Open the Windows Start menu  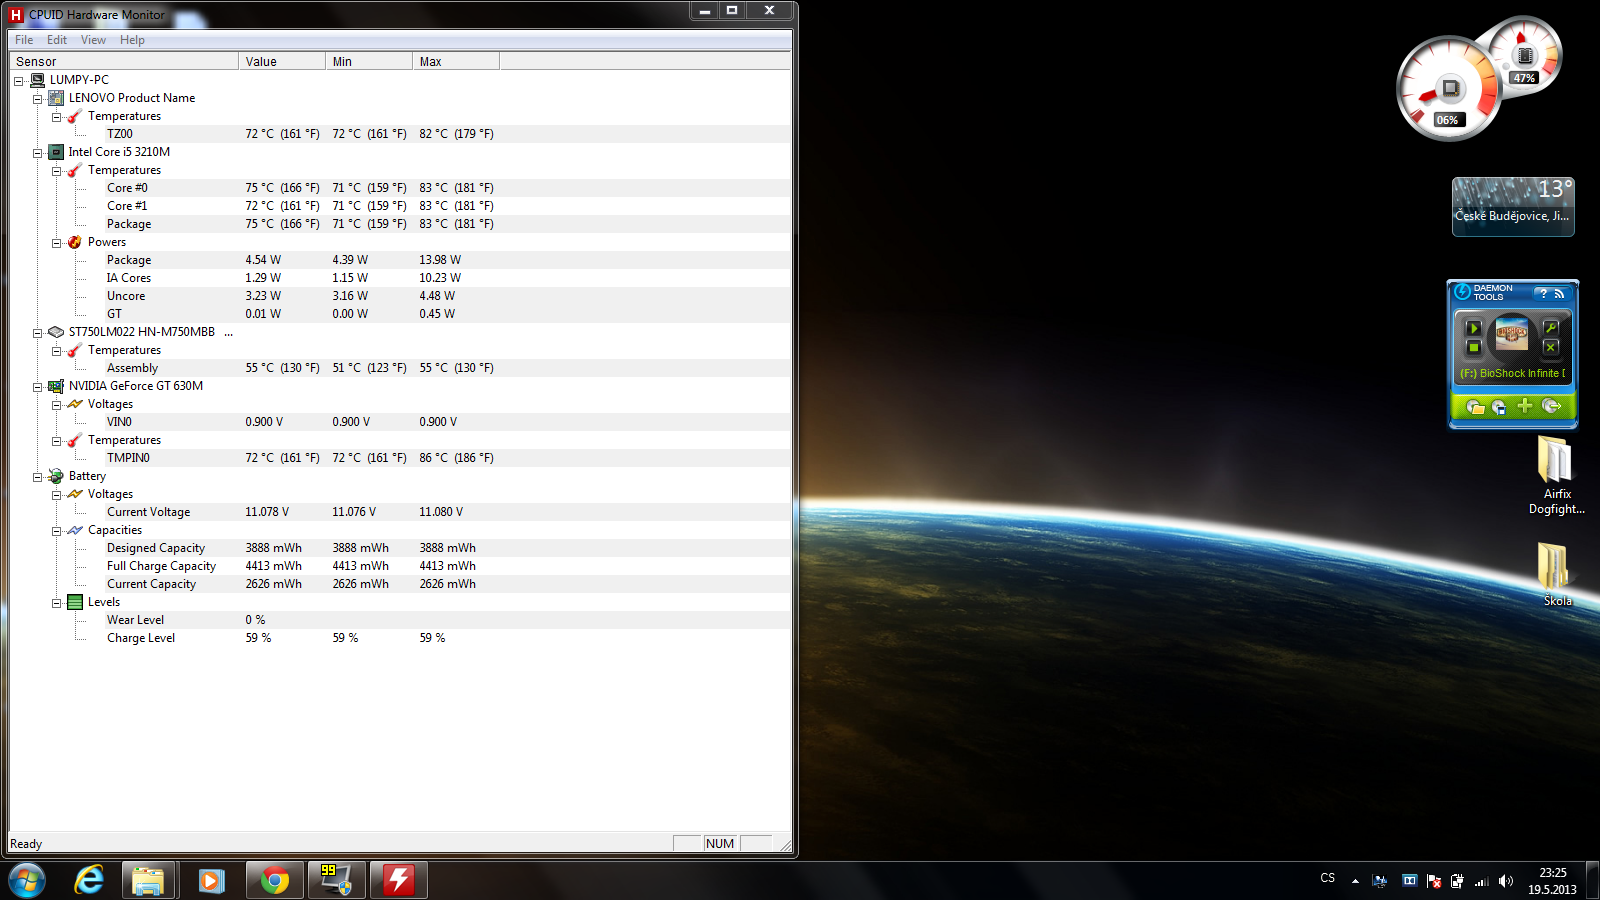[27, 881]
